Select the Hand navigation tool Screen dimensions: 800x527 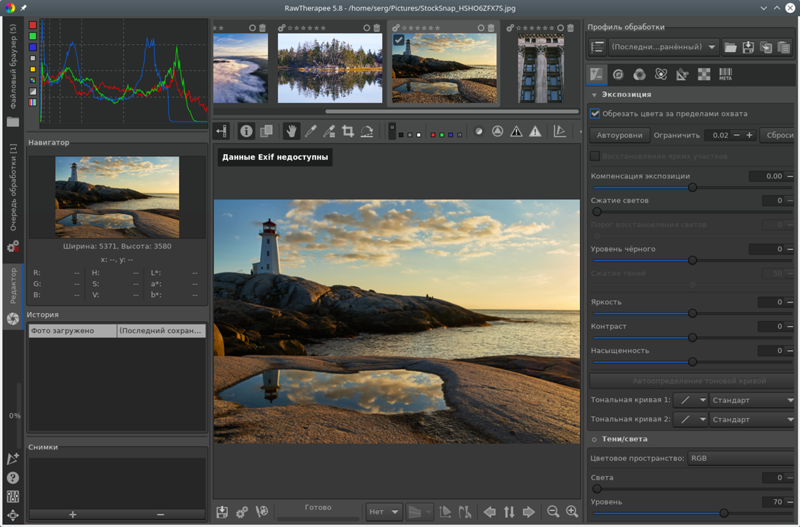click(x=291, y=132)
